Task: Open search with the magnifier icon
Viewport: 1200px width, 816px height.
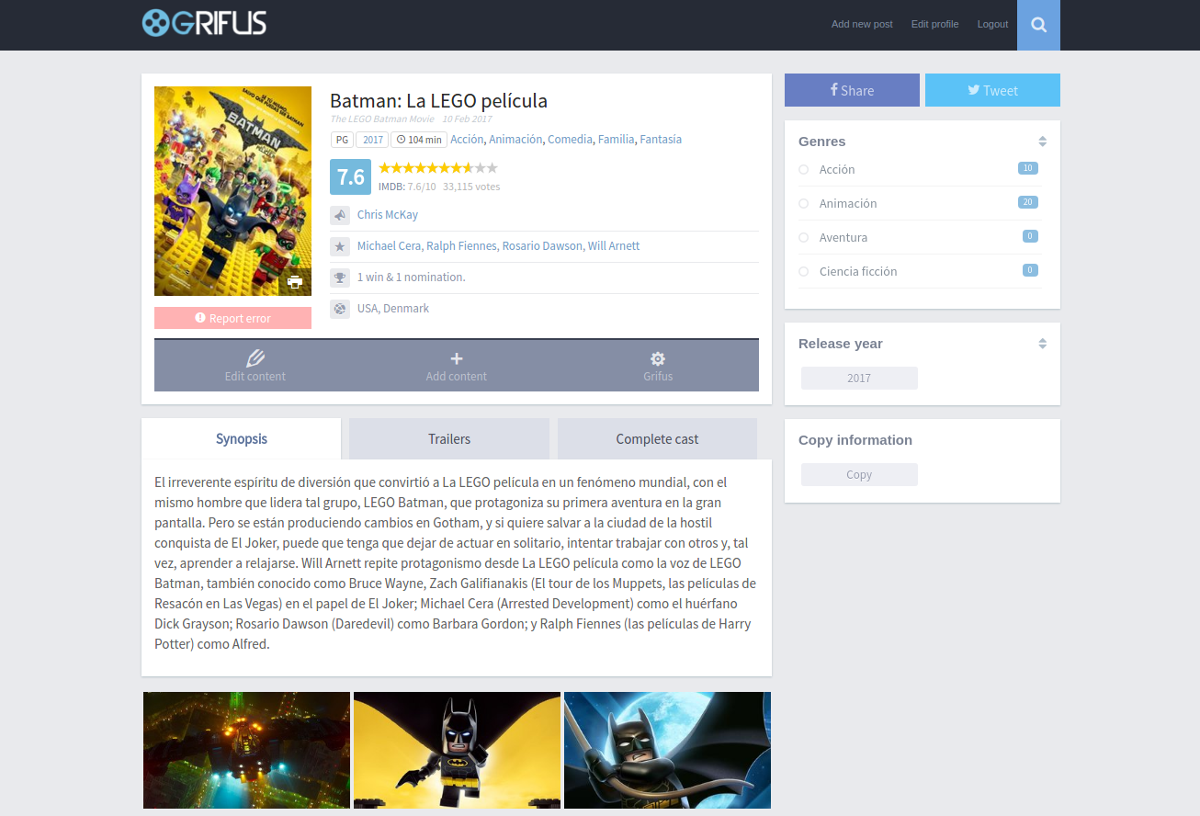Action: coord(1038,25)
